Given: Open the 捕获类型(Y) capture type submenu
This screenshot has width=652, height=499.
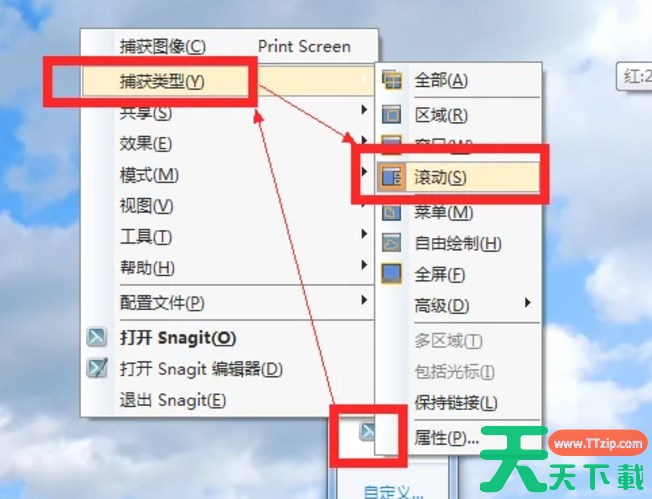Looking at the screenshot, I should coord(229,82).
